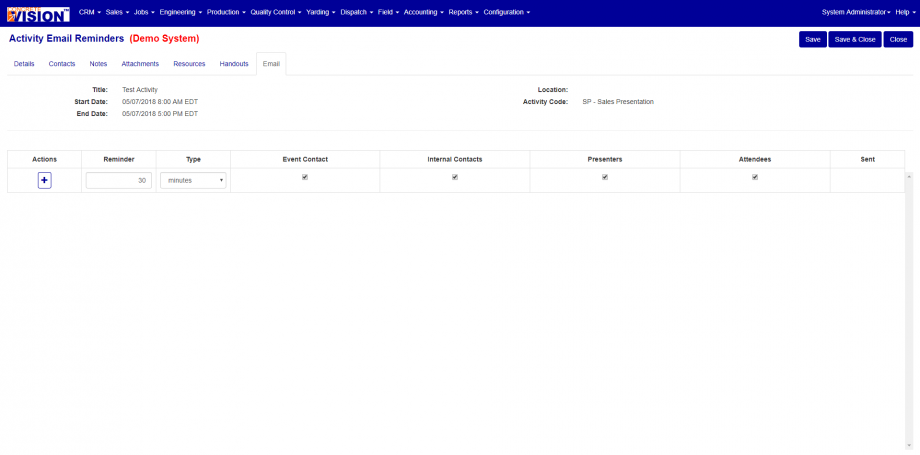Open the Help menu
Image resolution: width=920 pixels, height=455 pixels.
click(x=904, y=12)
